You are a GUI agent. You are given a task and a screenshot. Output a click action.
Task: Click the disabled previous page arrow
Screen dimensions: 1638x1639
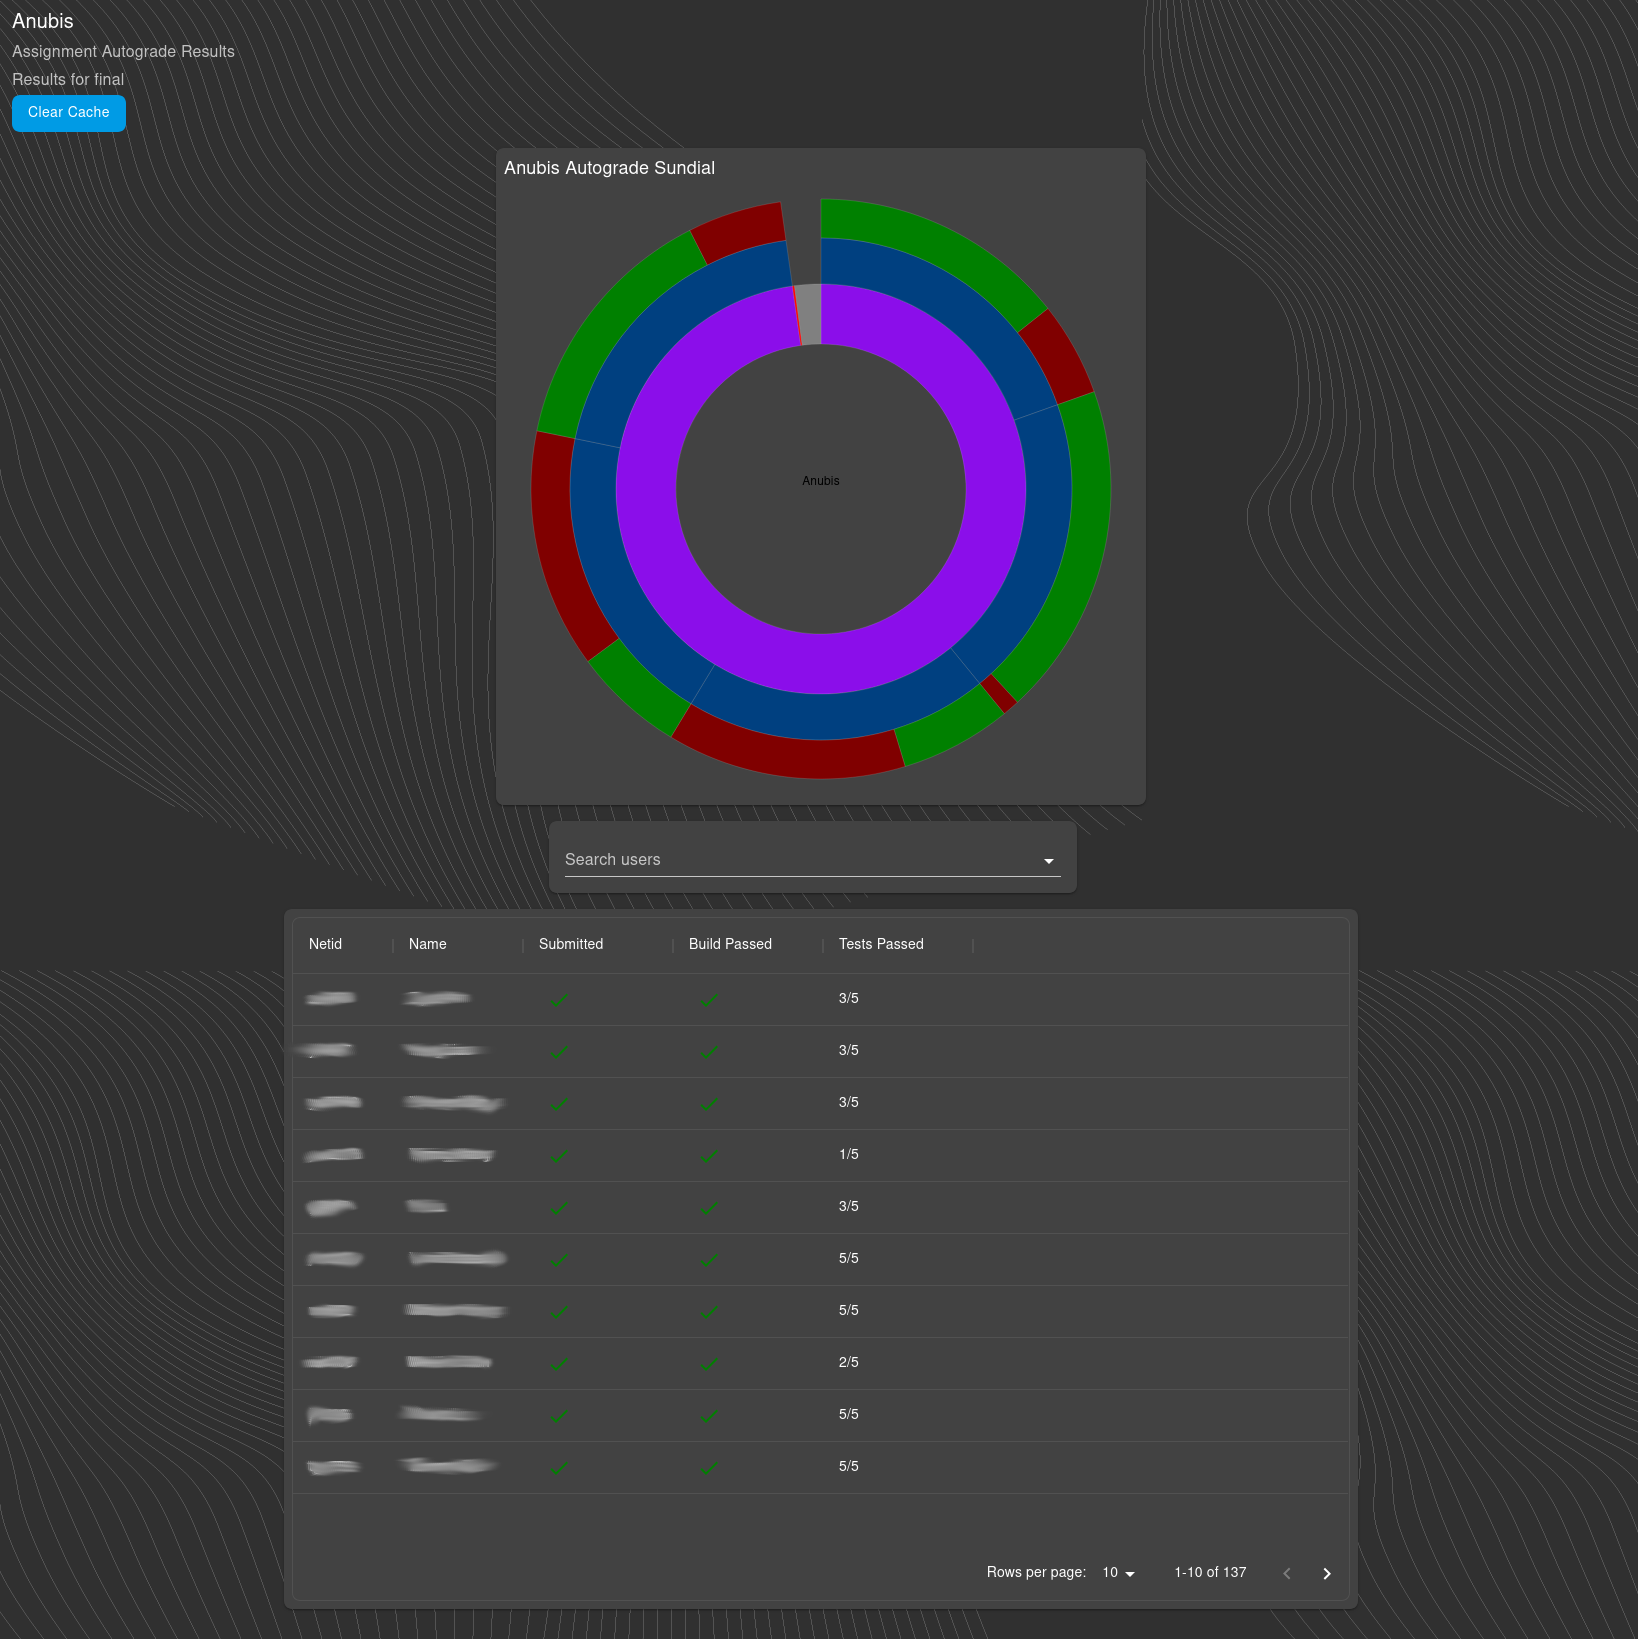[x=1286, y=1573]
